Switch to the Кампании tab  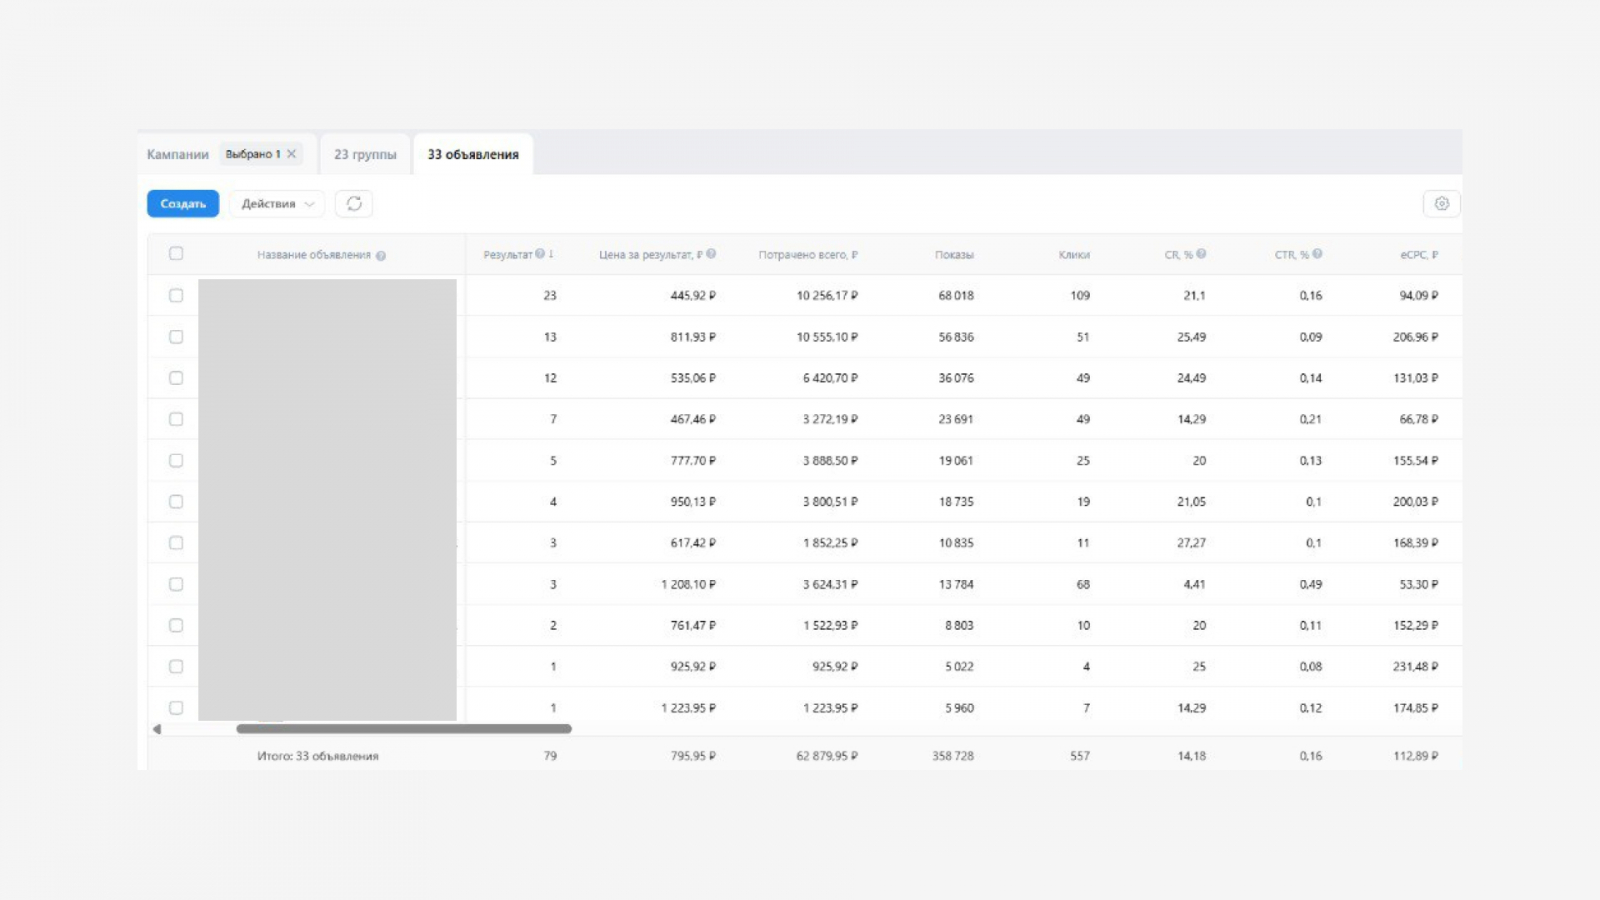(178, 155)
